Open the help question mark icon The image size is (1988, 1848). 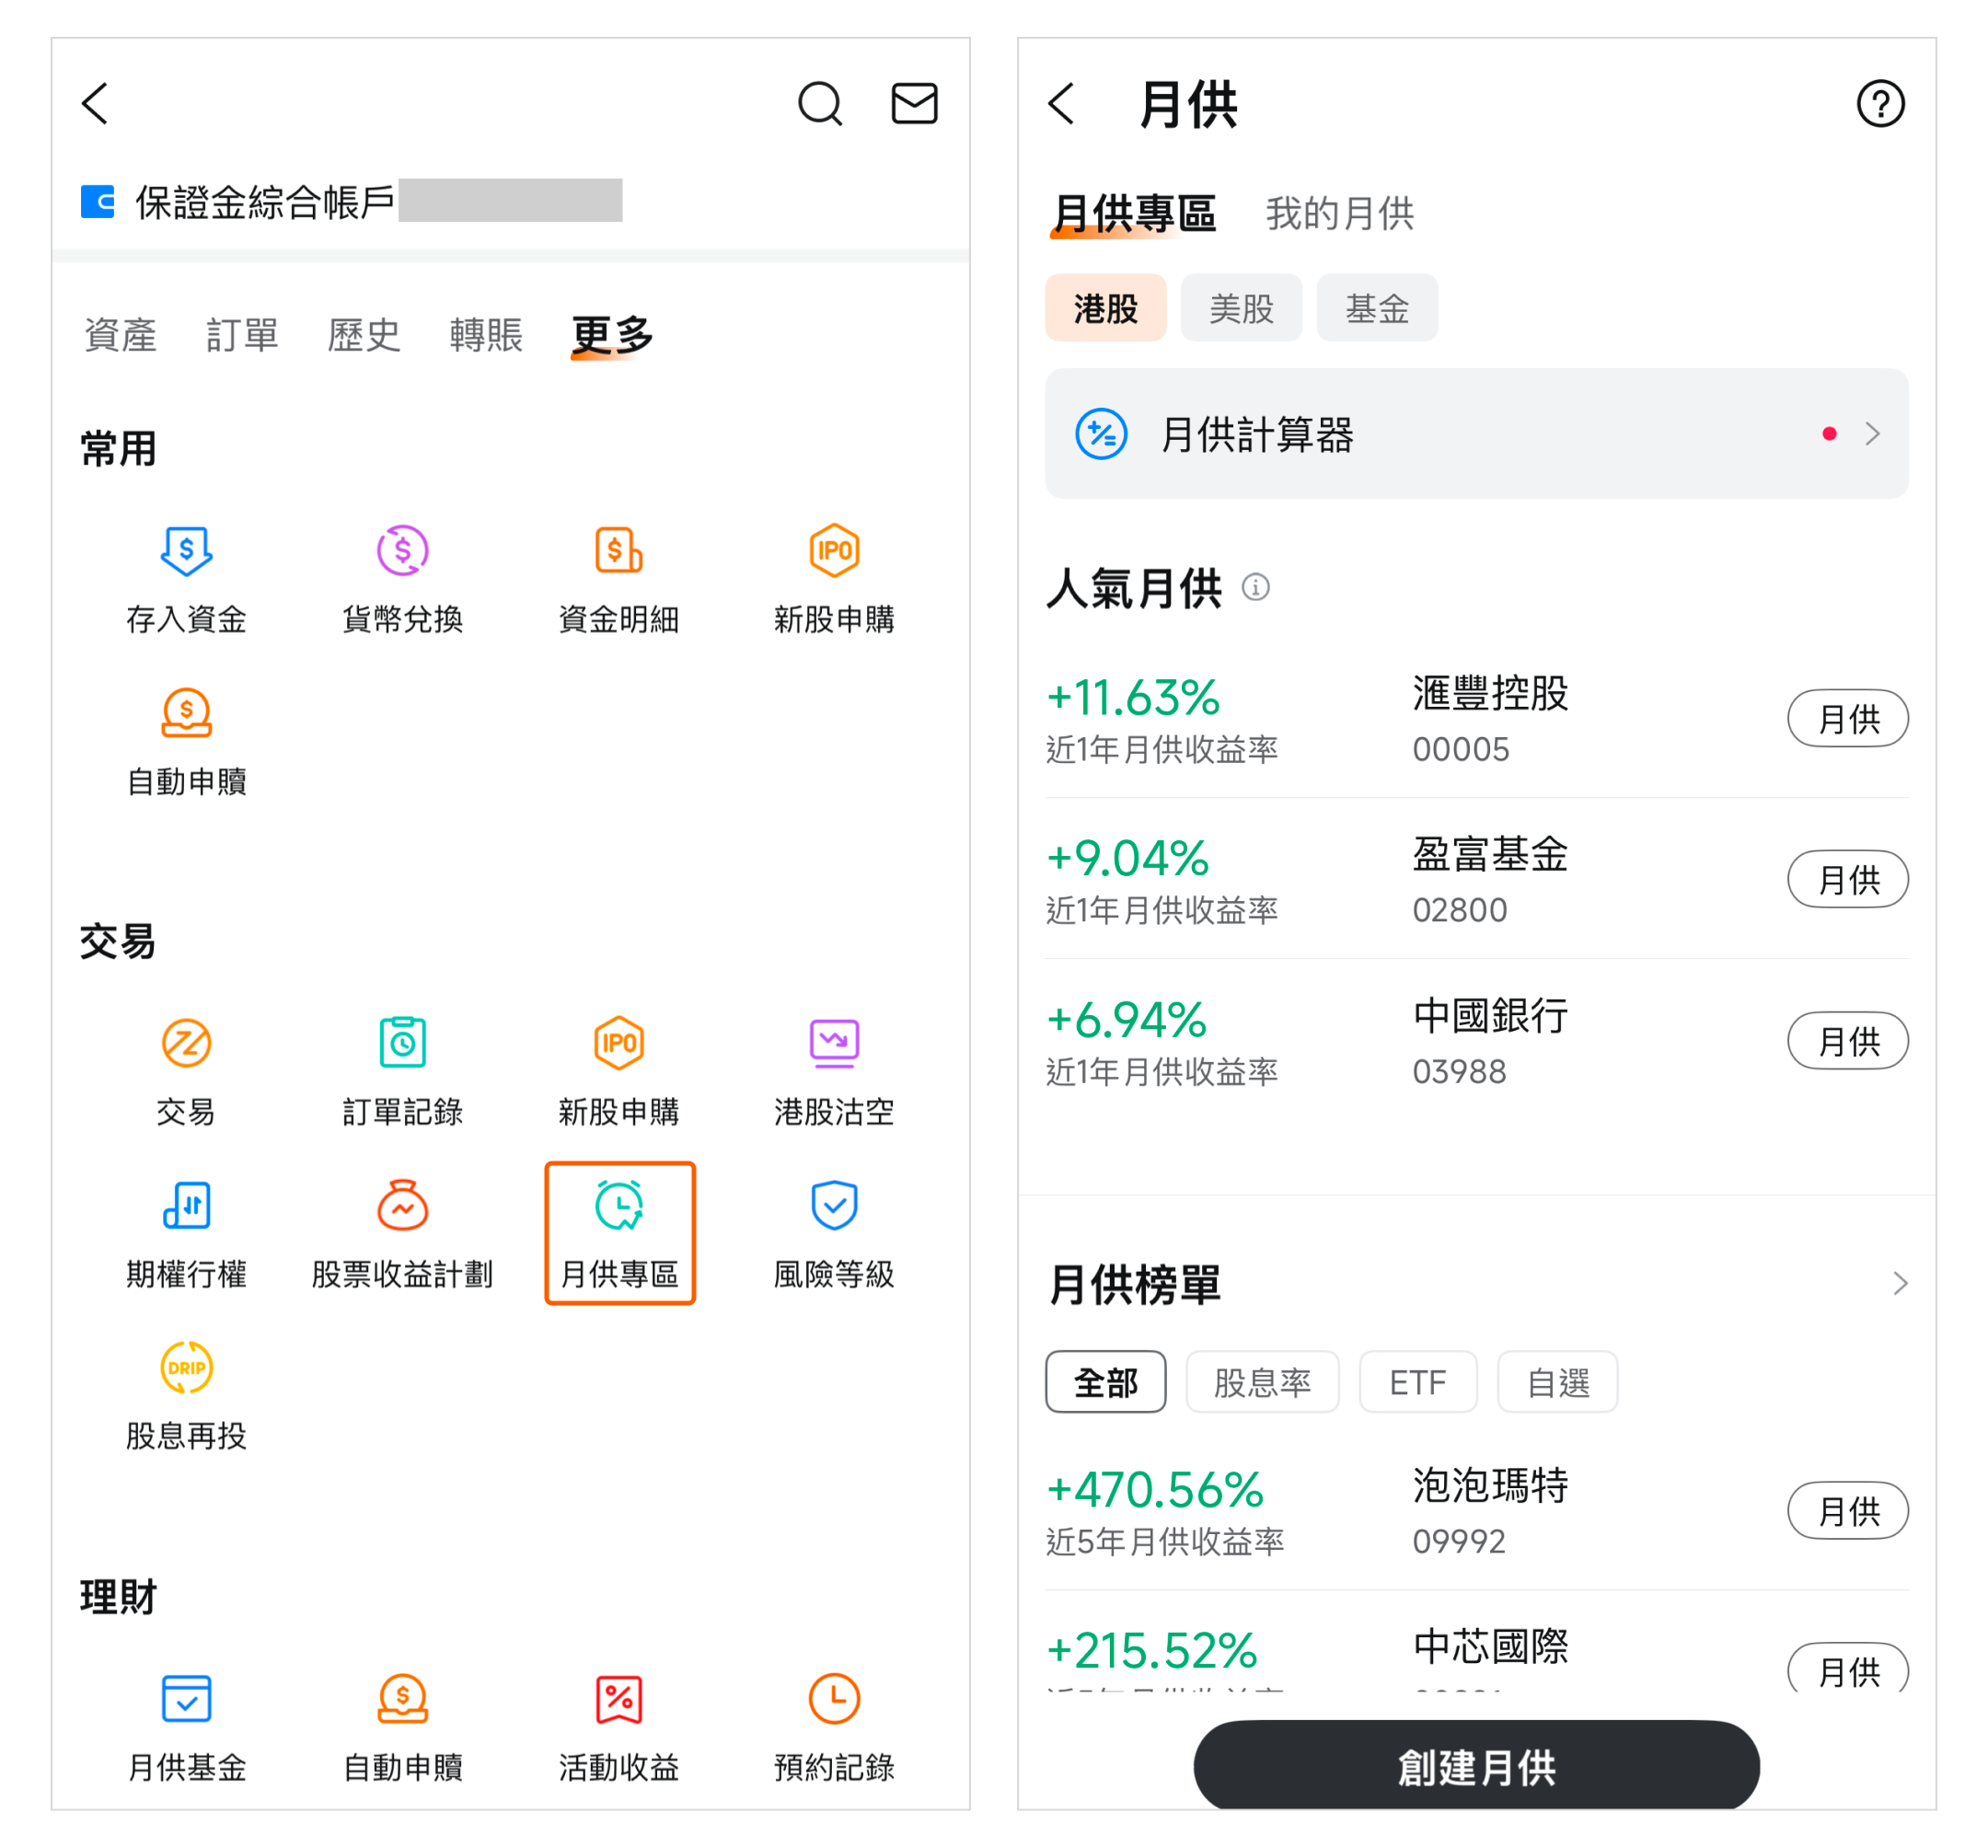pyautogui.click(x=1880, y=103)
